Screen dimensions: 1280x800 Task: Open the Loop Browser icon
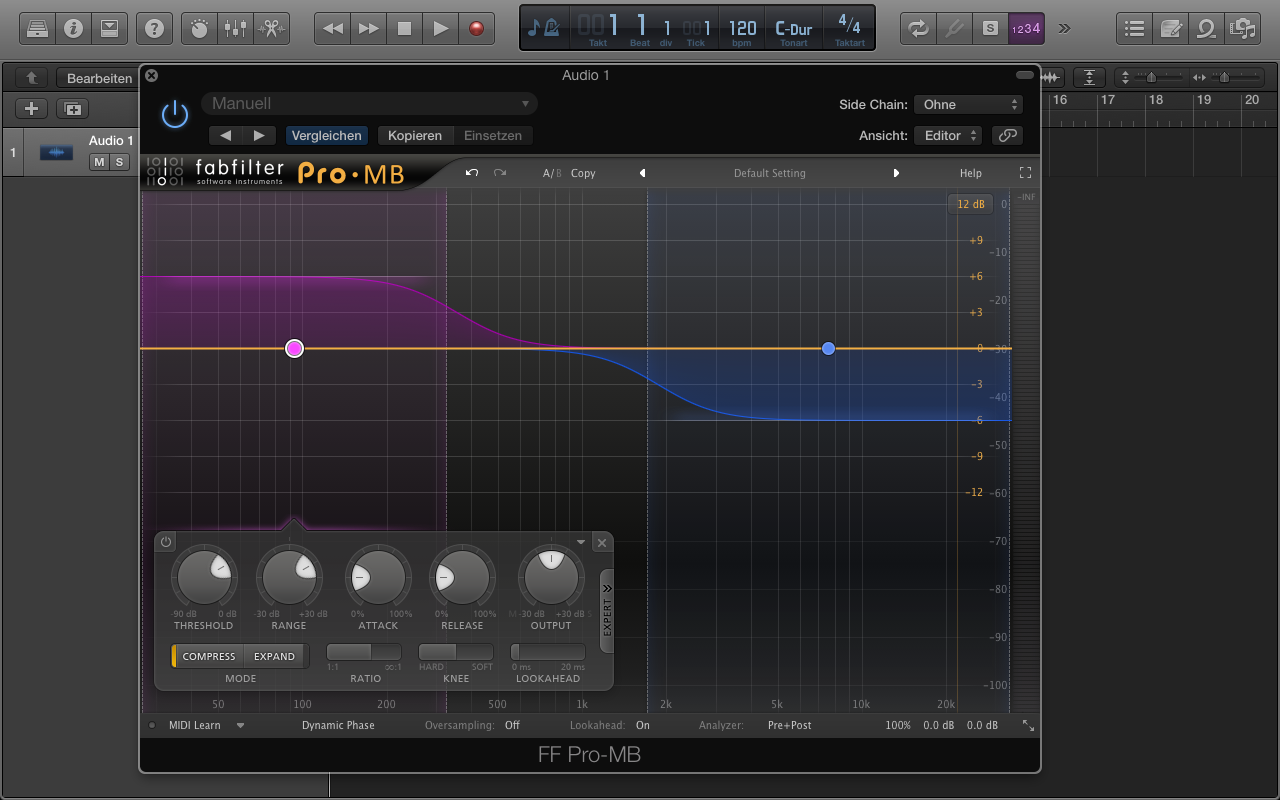1206,29
